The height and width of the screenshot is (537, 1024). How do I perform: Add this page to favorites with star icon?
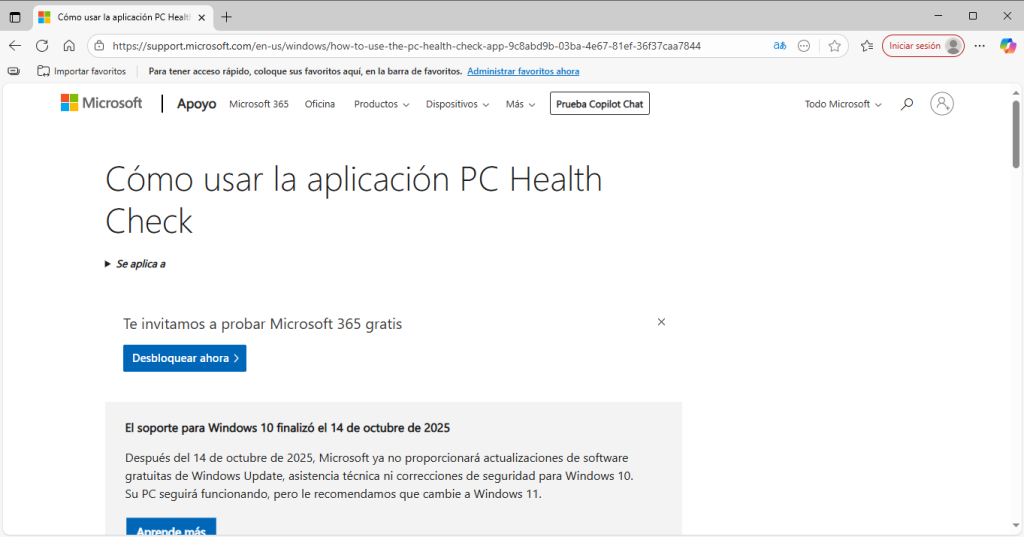coord(834,46)
